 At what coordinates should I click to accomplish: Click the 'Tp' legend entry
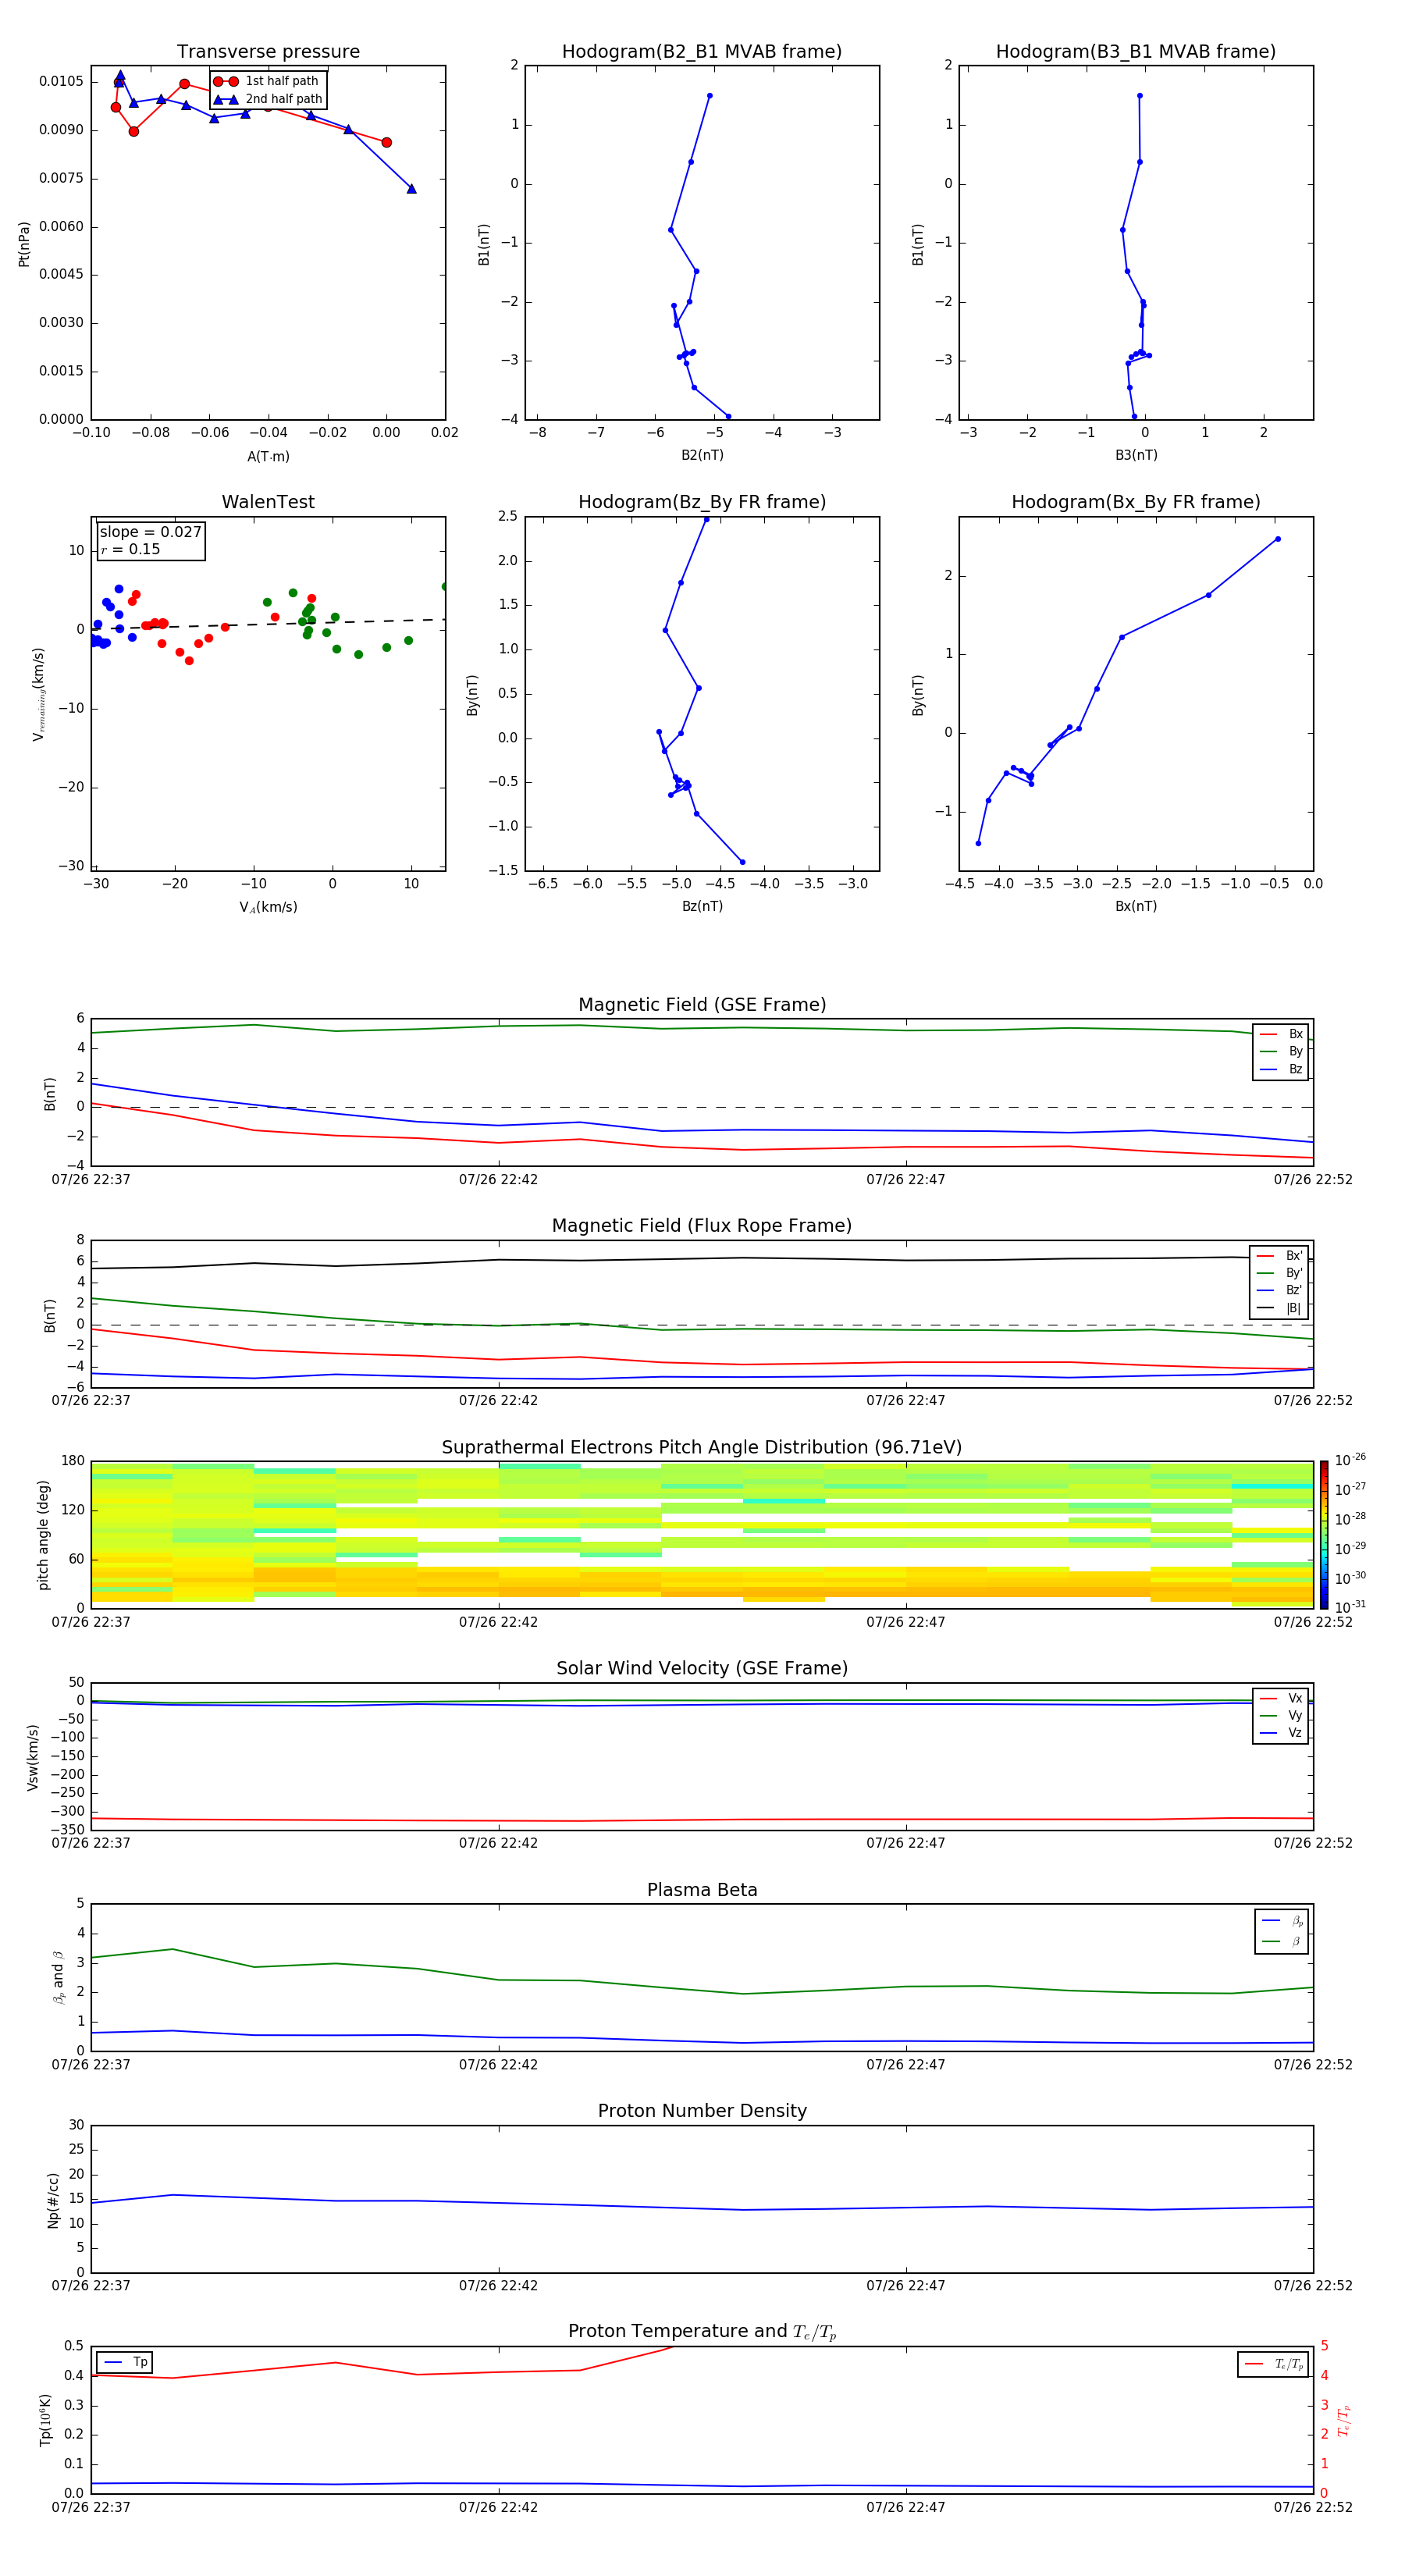pyautogui.click(x=126, y=2362)
